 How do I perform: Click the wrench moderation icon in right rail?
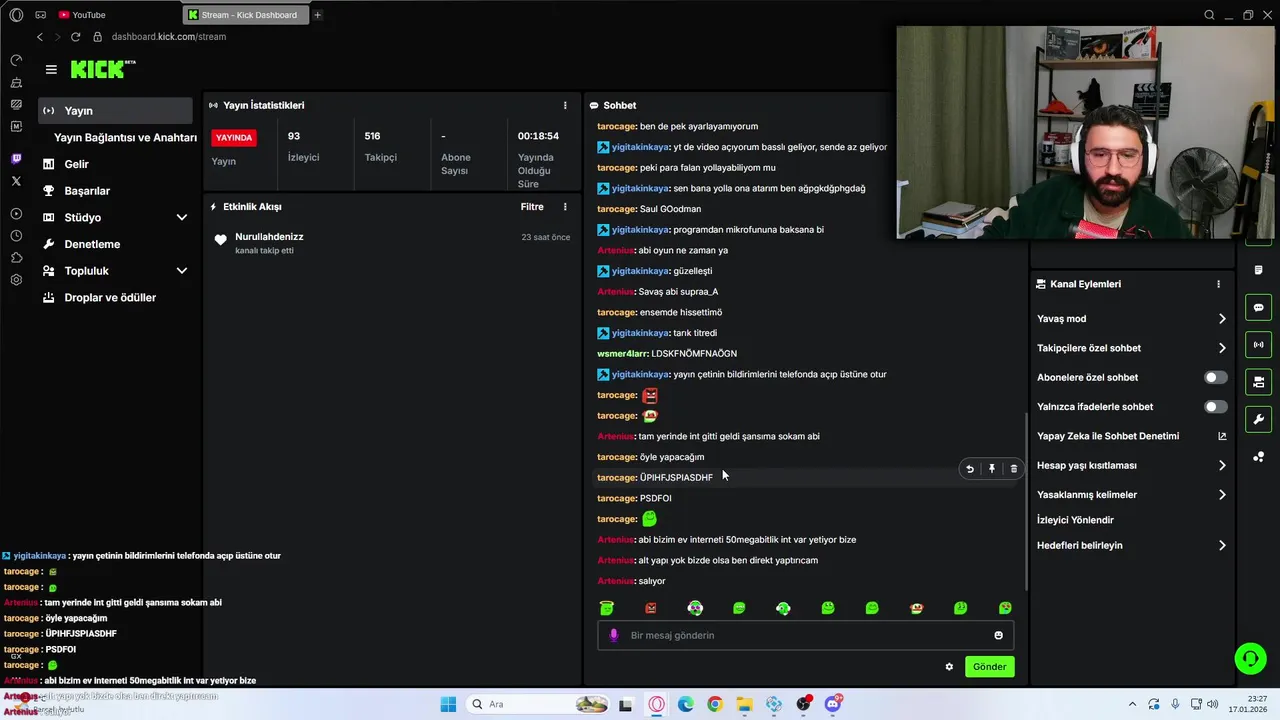pos(1259,419)
